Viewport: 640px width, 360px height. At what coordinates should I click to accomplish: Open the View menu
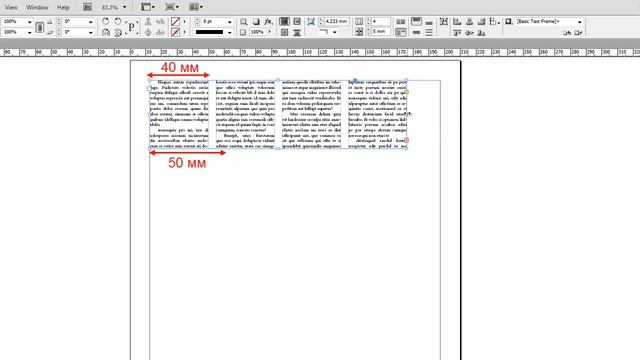pos(11,7)
